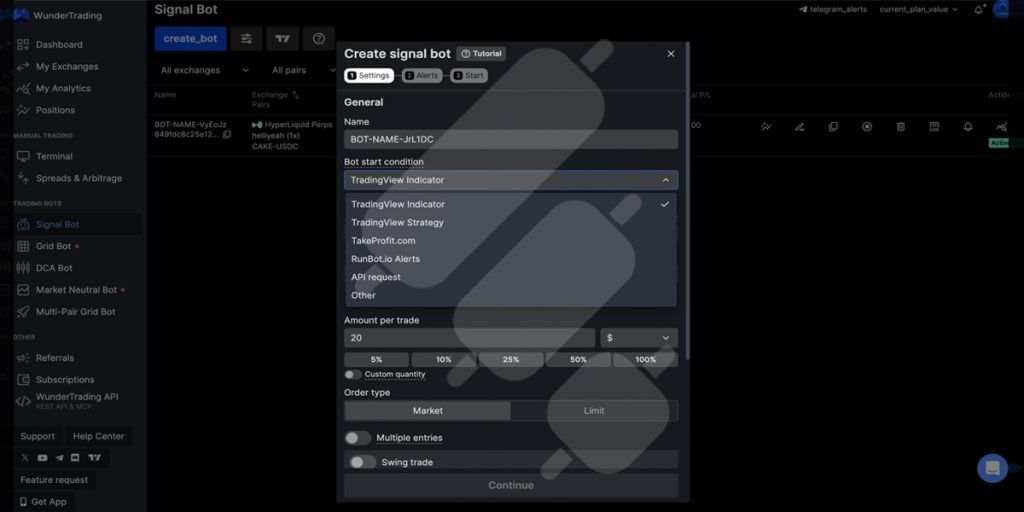Click the WunderTrading API code icon
1024x512 pixels.
point(24,401)
